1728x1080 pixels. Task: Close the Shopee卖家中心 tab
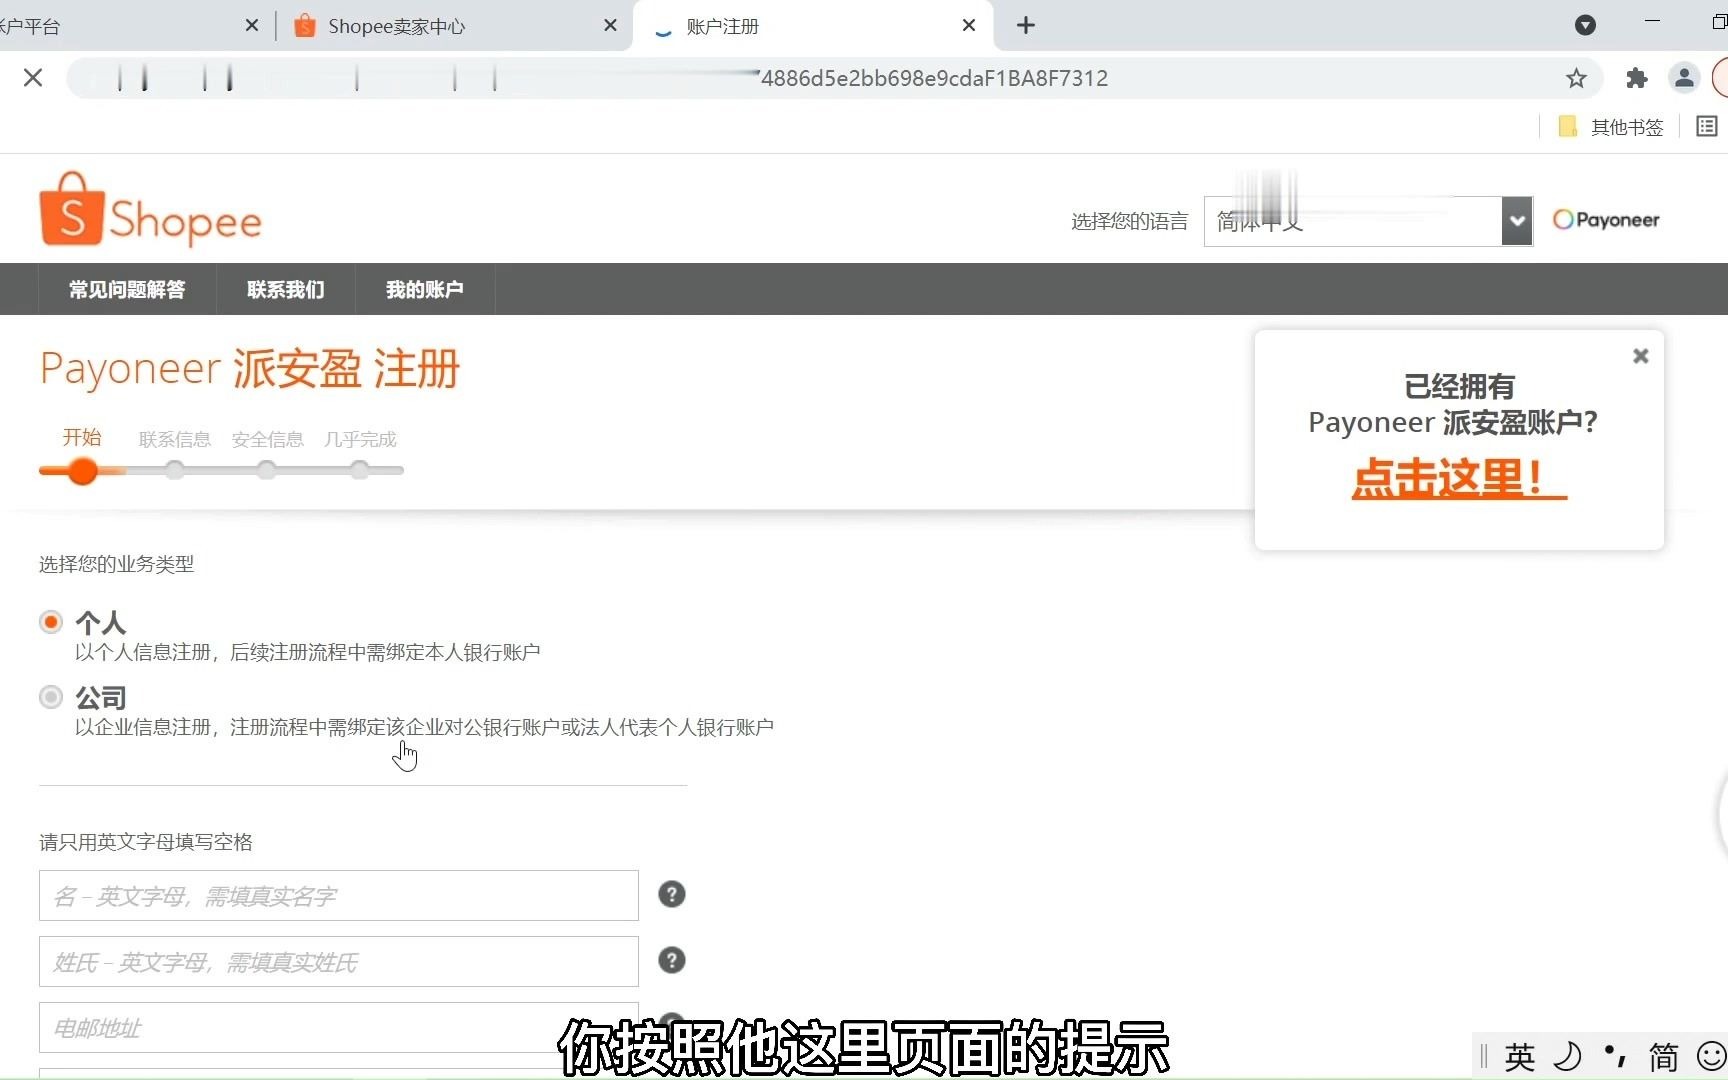[610, 26]
